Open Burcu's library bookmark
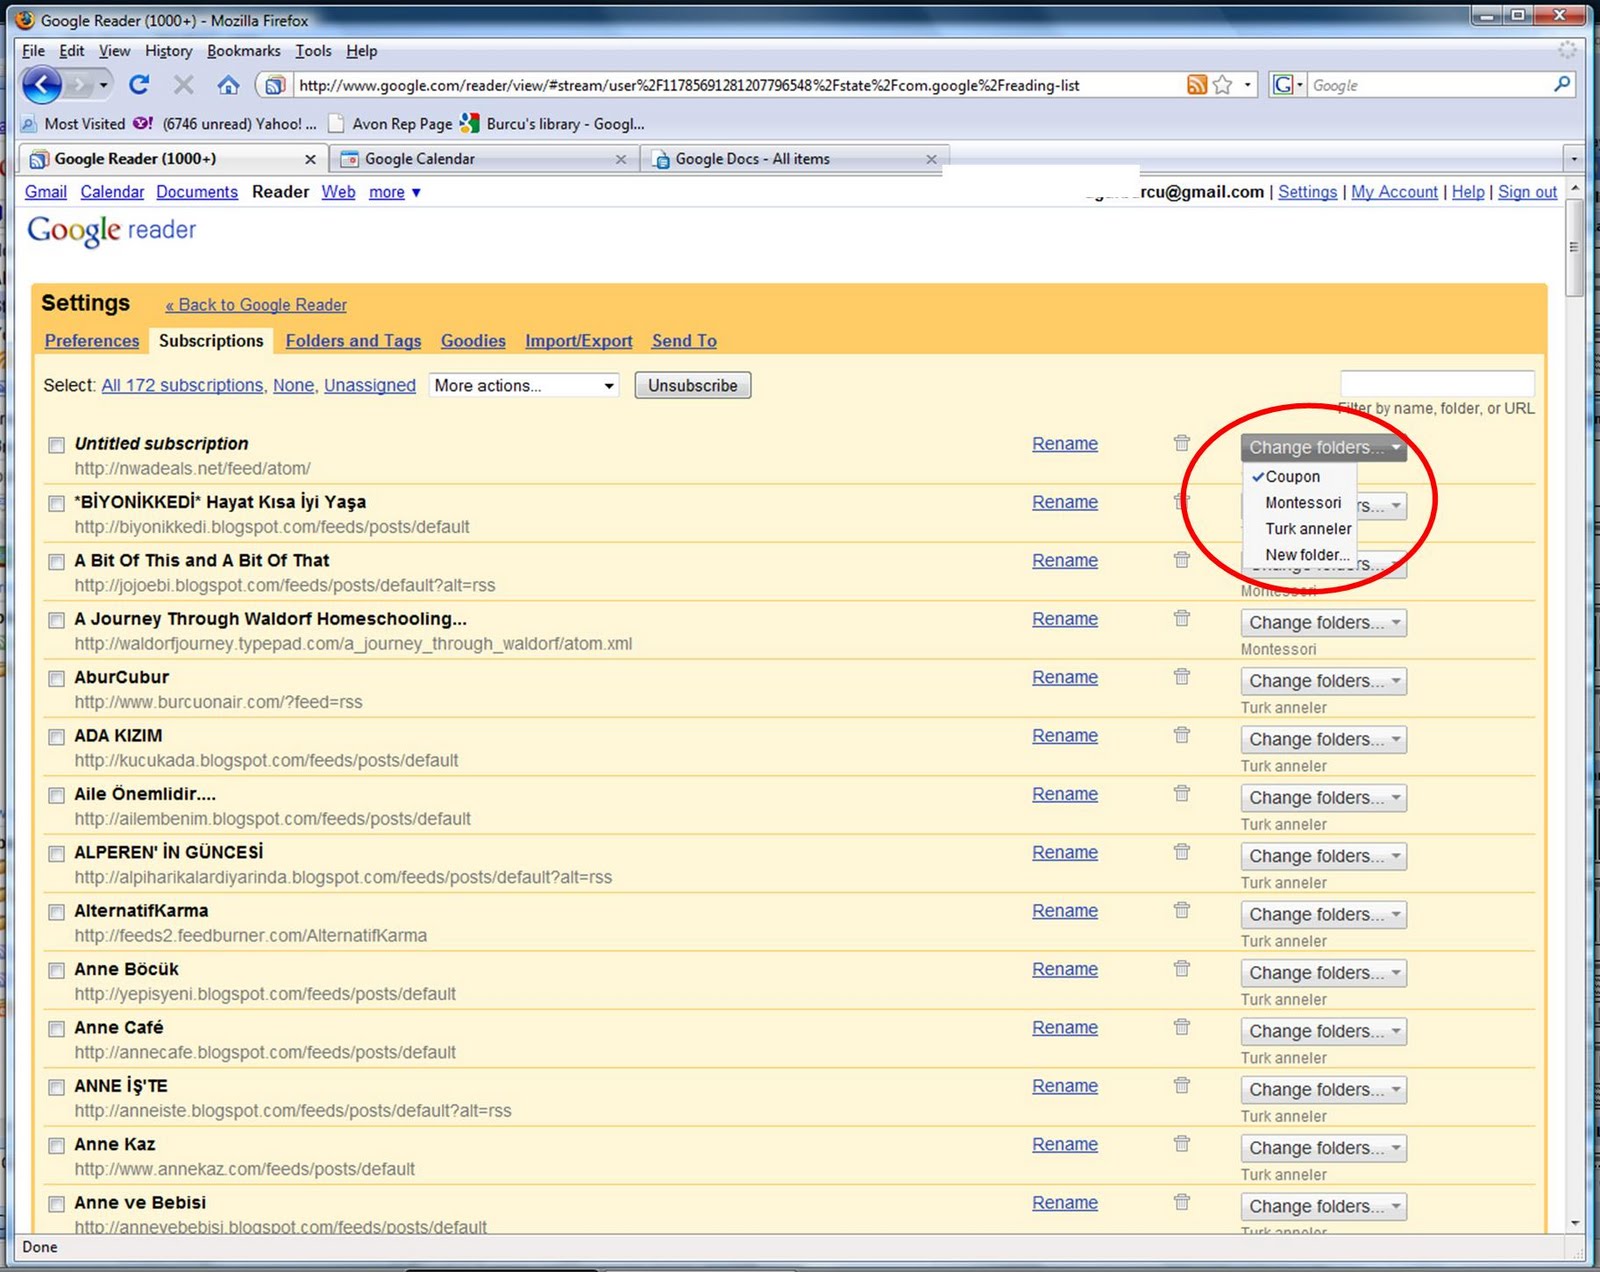 553,124
